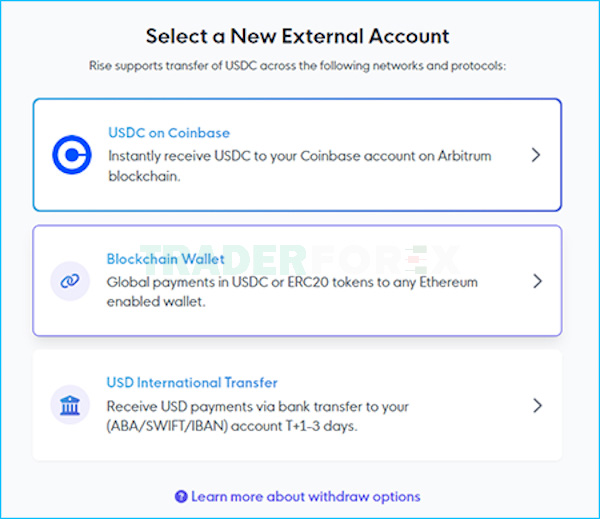Select the Coinbase Arbitrum blockchain description text
This screenshot has width=600, height=519.
coord(300,166)
